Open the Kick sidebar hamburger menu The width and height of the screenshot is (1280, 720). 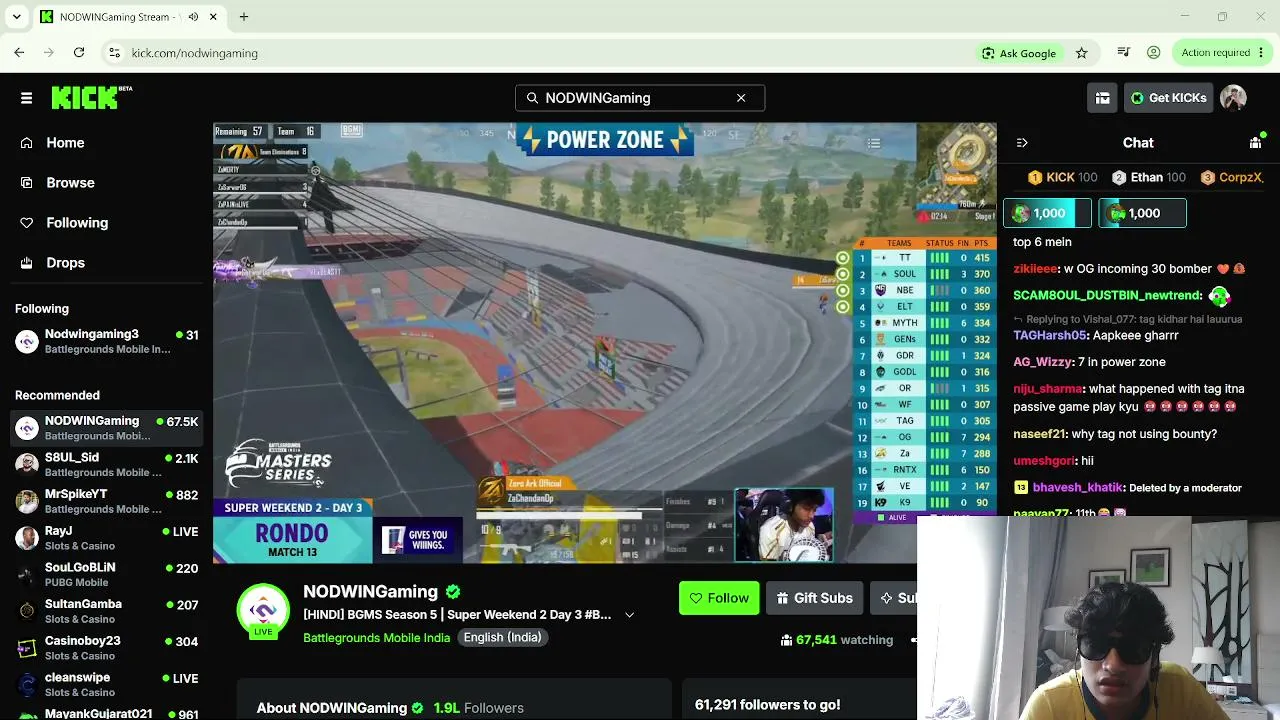26,98
